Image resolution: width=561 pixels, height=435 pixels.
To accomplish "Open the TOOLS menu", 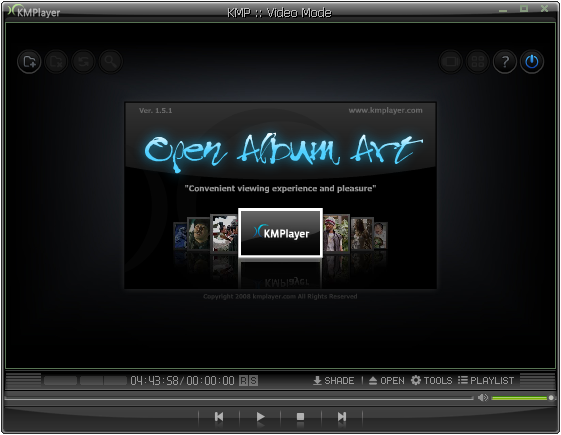I will tap(431, 380).
